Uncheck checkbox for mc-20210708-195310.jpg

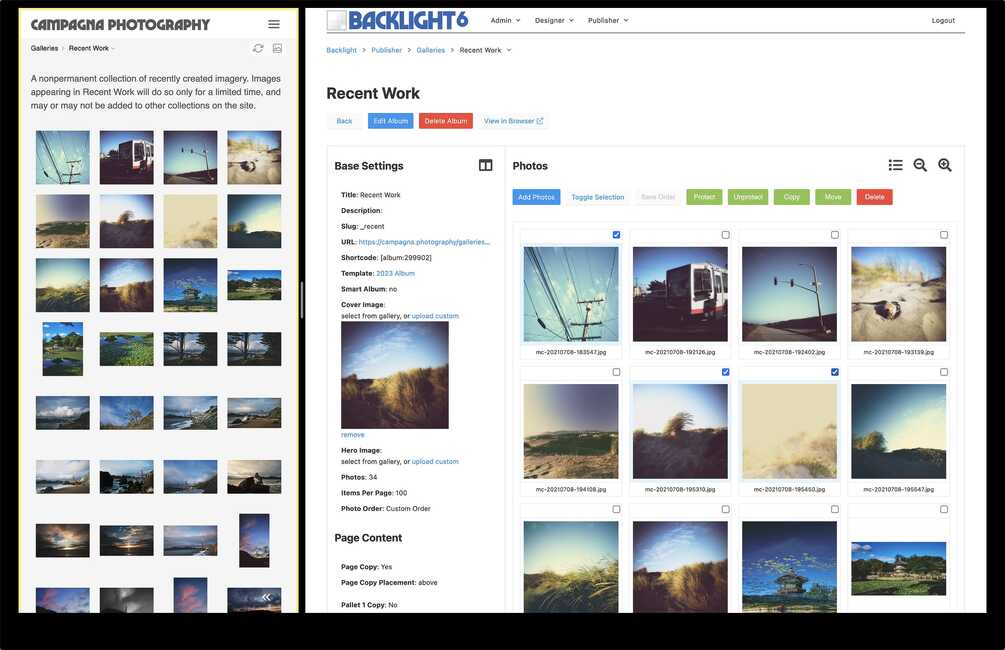(x=725, y=372)
